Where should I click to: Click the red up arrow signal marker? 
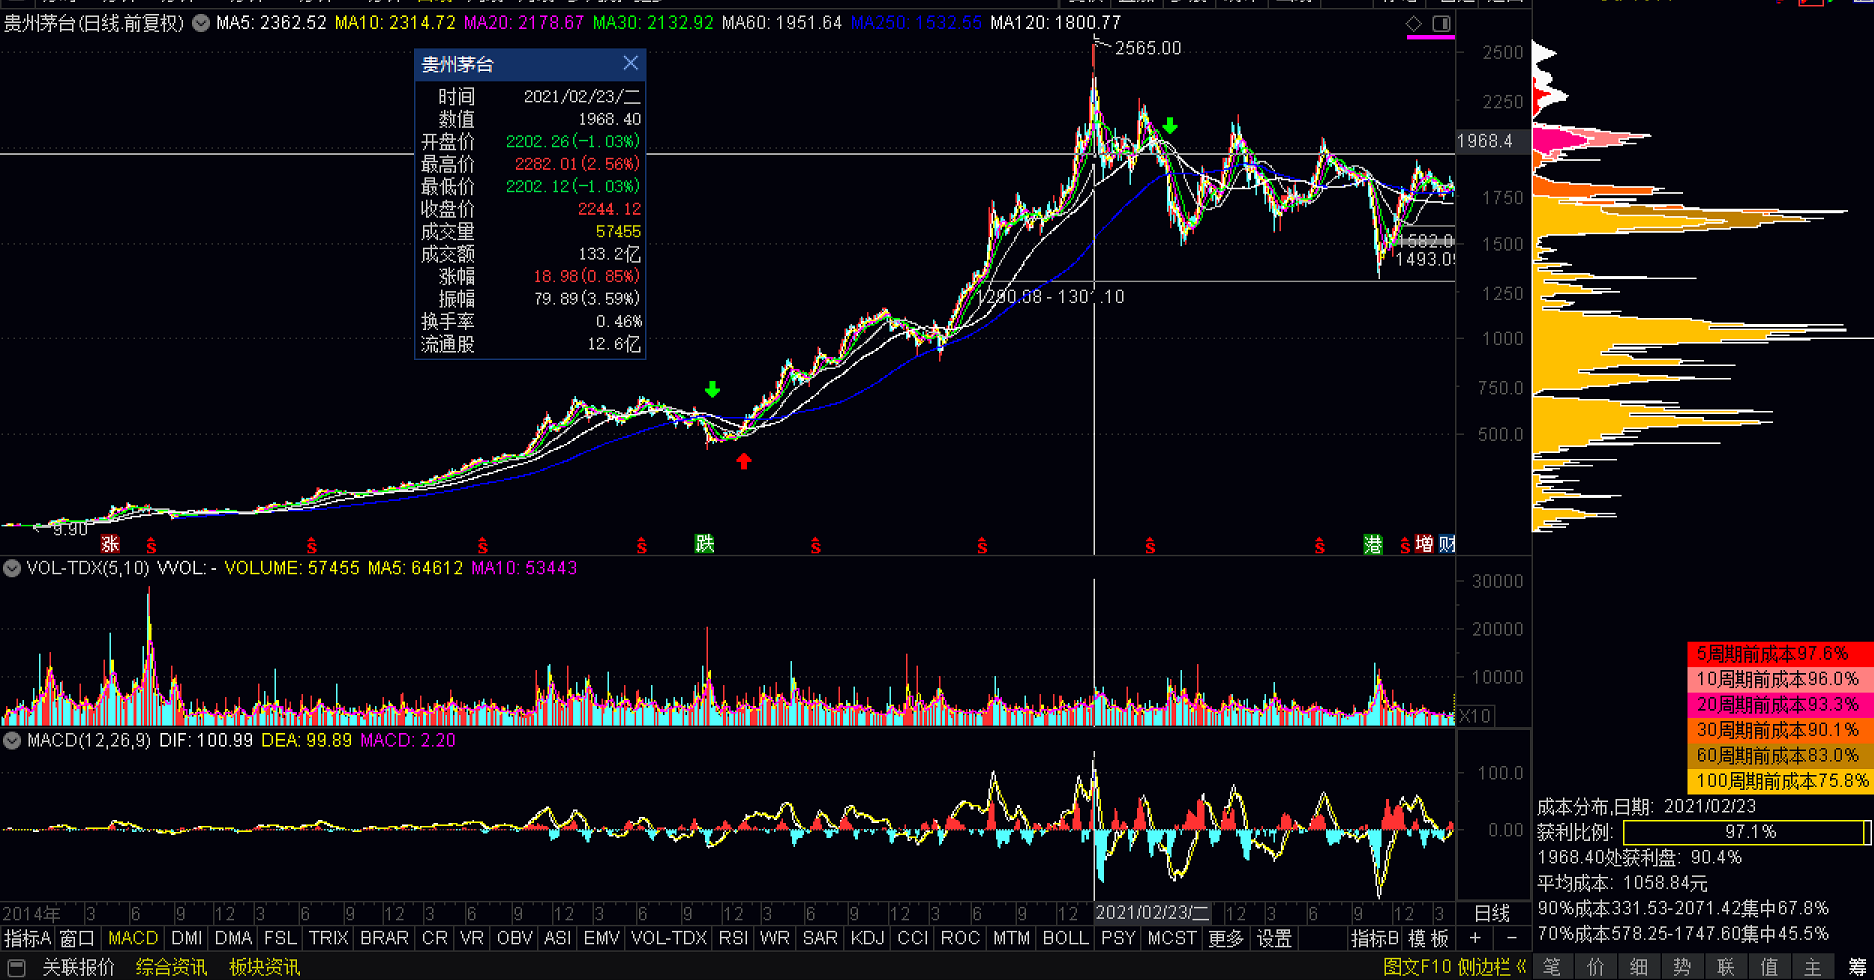744,461
